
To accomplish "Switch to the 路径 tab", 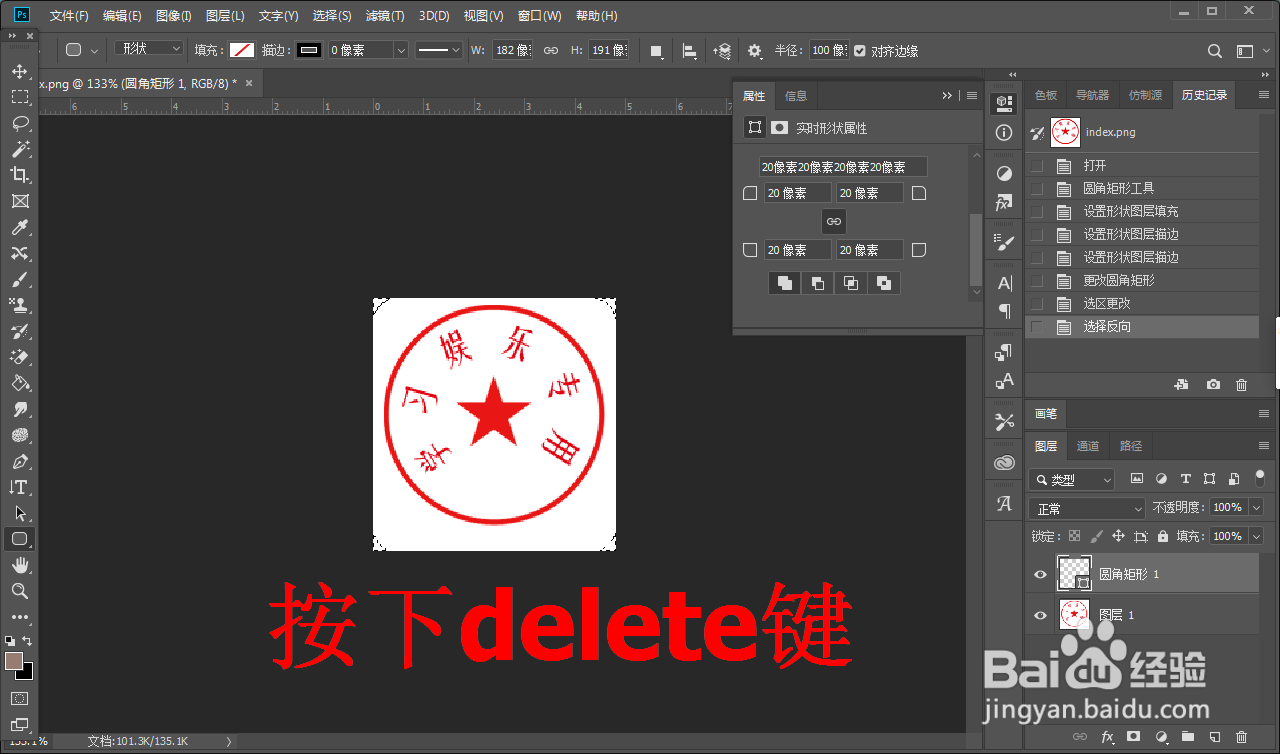I will [1131, 446].
